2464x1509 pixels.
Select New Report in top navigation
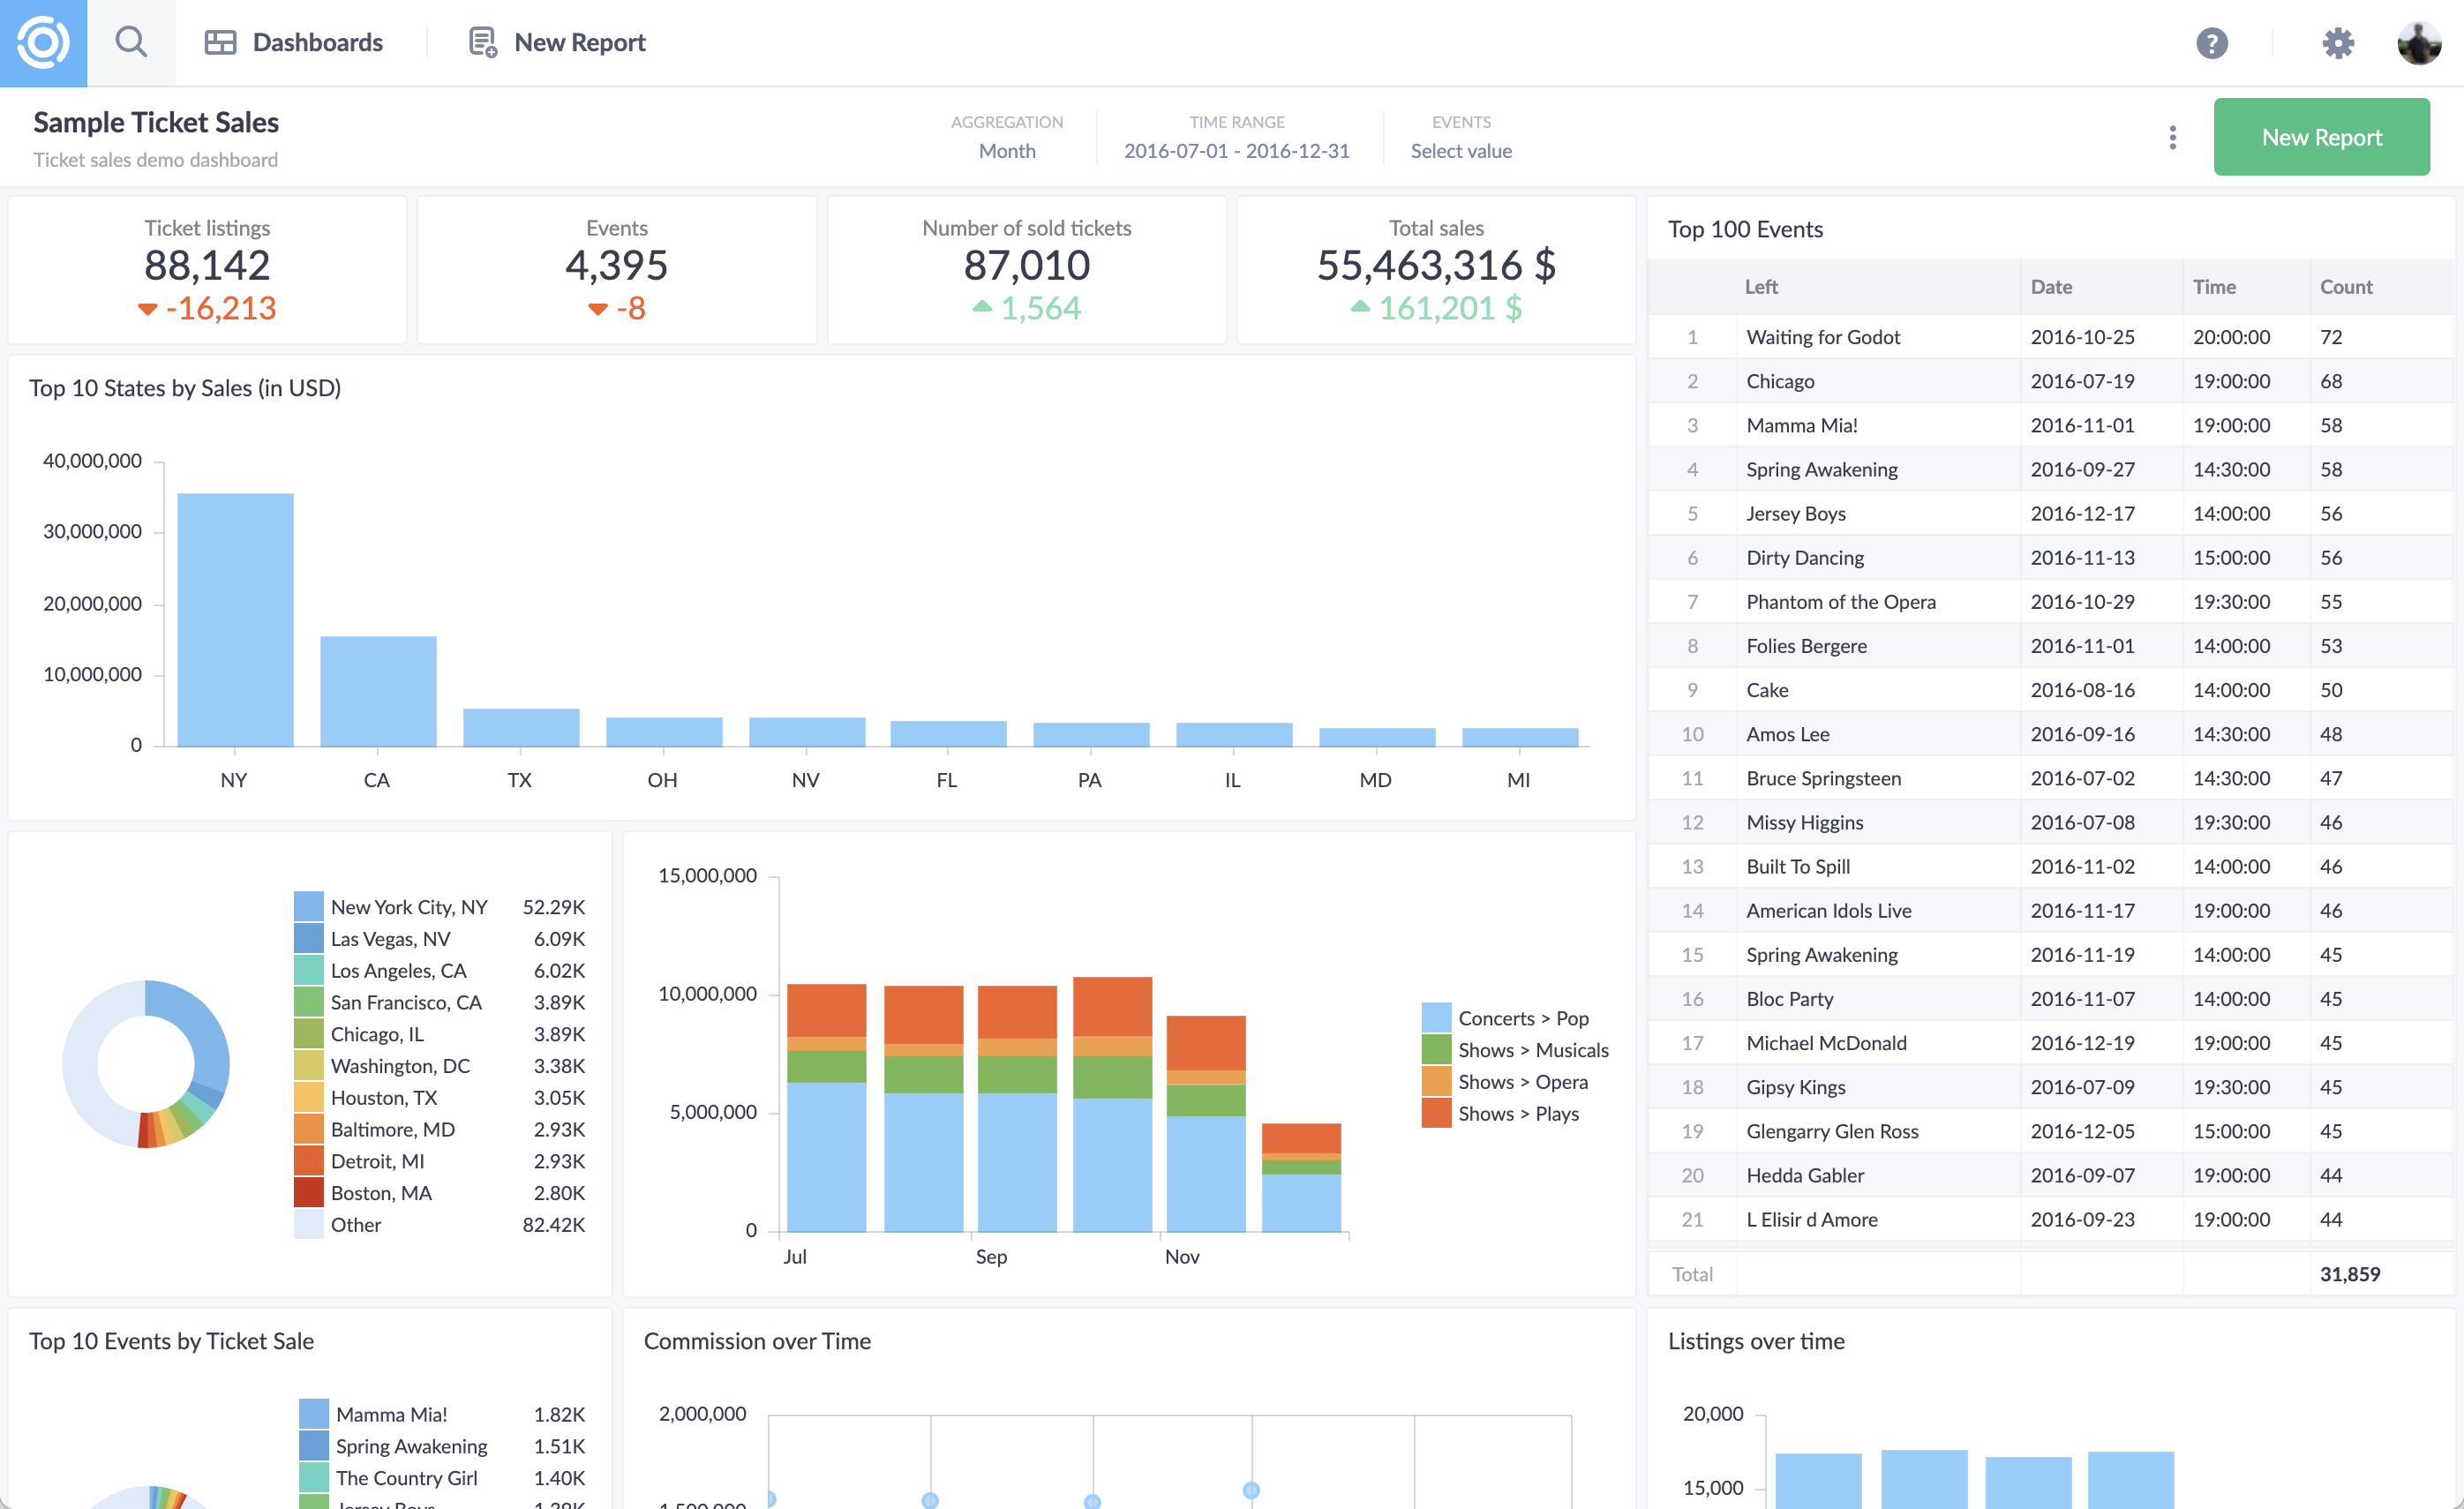[557, 43]
